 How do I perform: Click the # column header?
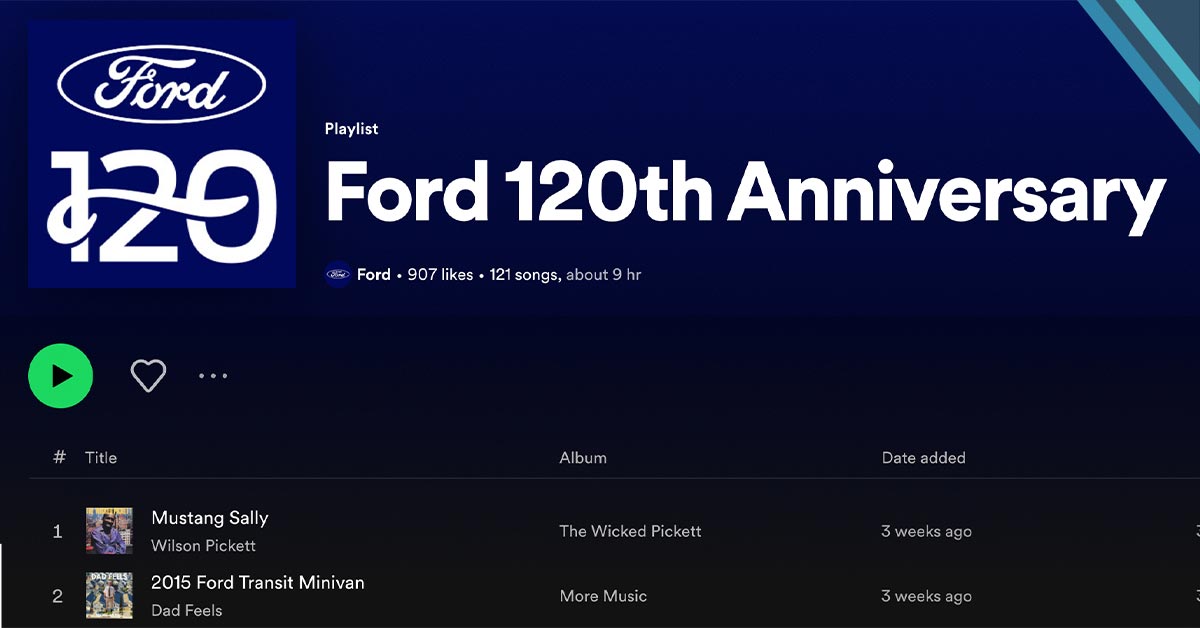point(57,457)
